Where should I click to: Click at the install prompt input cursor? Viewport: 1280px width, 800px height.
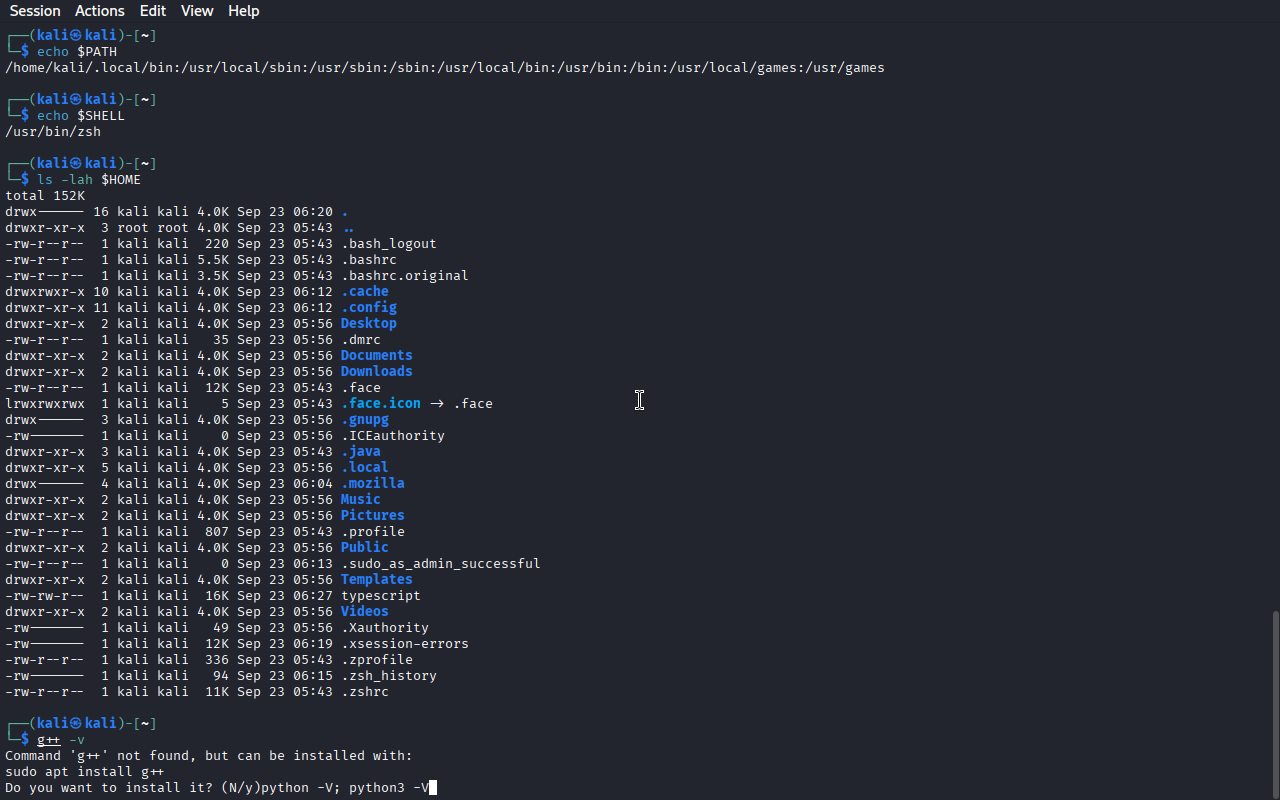click(x=433, y=788)
